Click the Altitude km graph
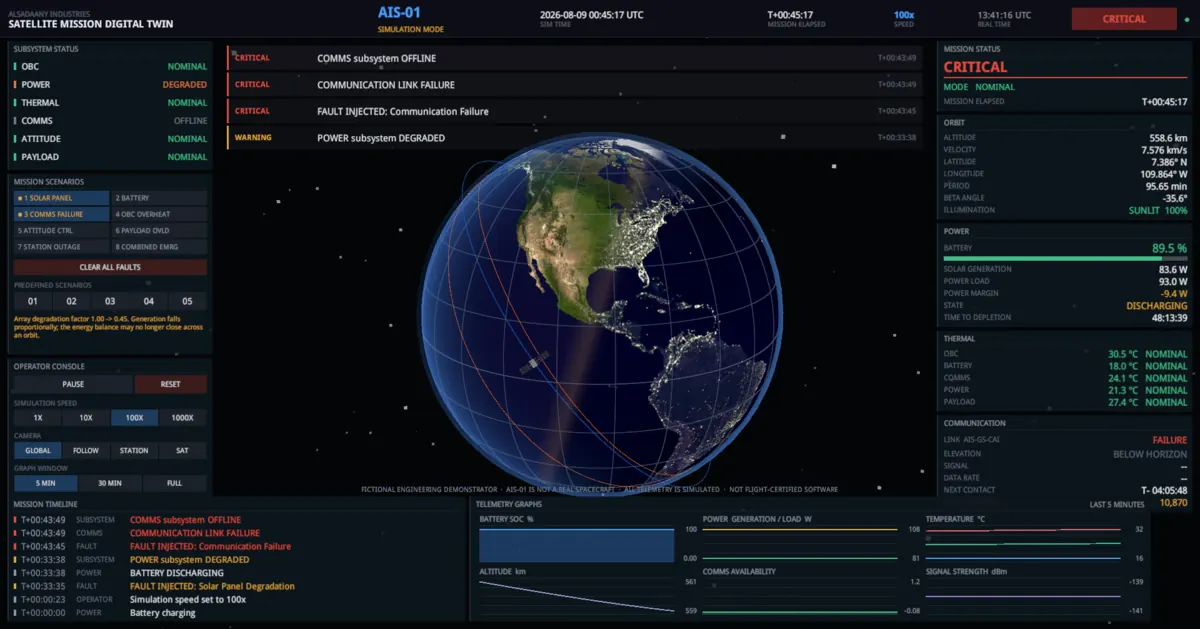This screenshot has height=629, width=1200. (577, 597)
